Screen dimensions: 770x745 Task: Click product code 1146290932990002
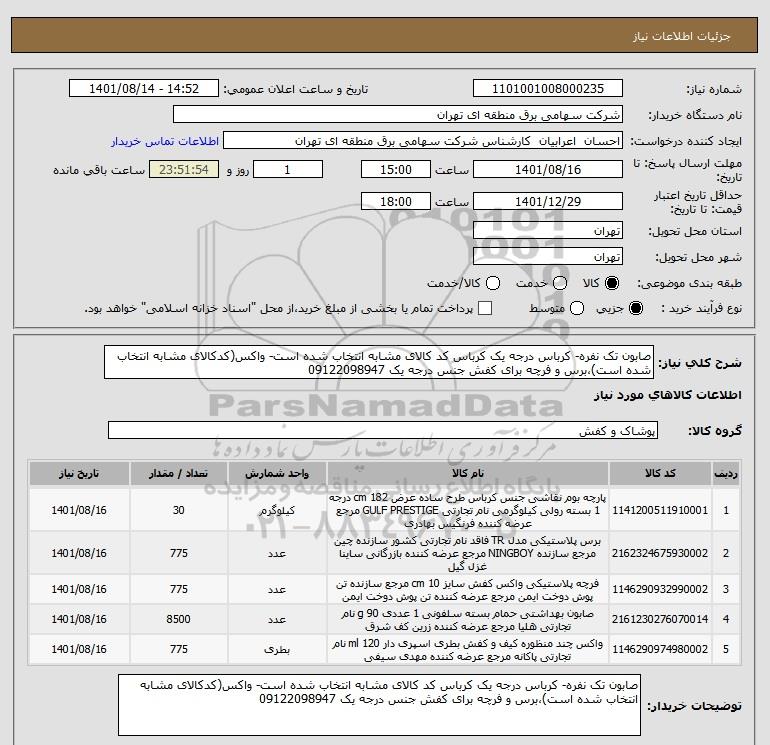click(x=660, y=589)
